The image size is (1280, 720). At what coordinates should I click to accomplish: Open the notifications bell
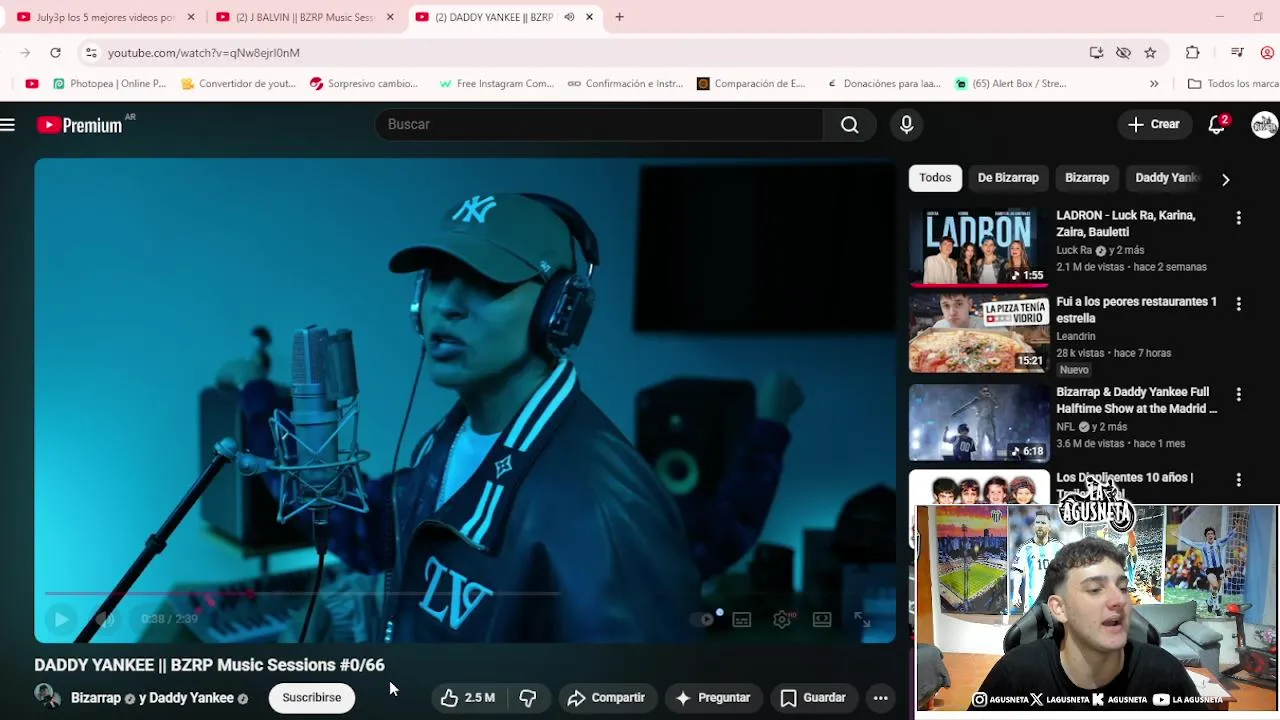[1217, 124]
